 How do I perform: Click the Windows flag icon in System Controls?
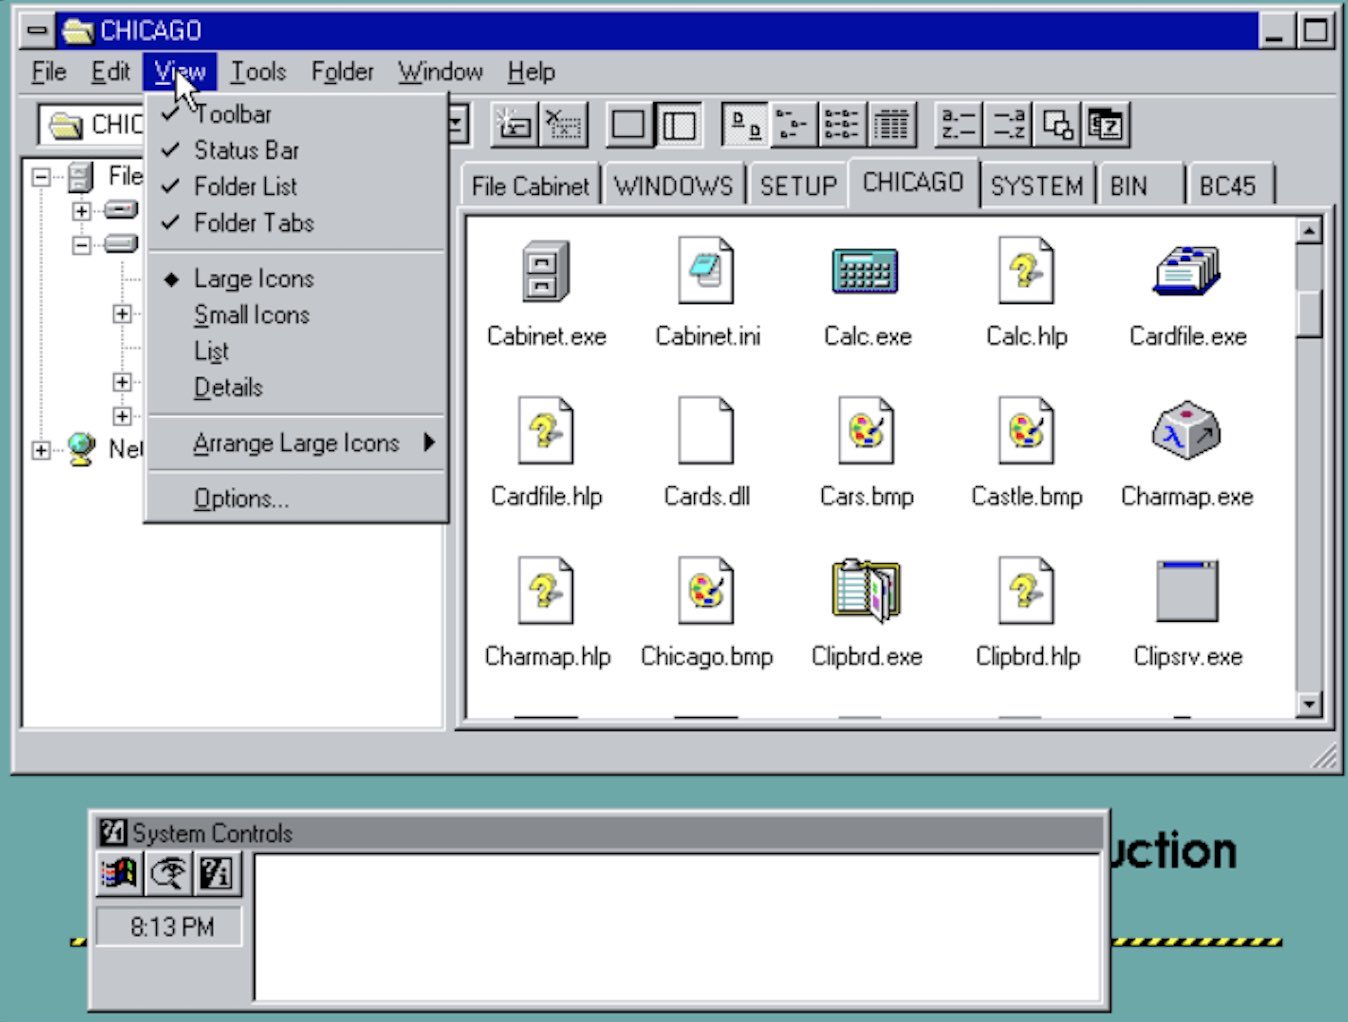pyautogui.click(x=118, y=871)
